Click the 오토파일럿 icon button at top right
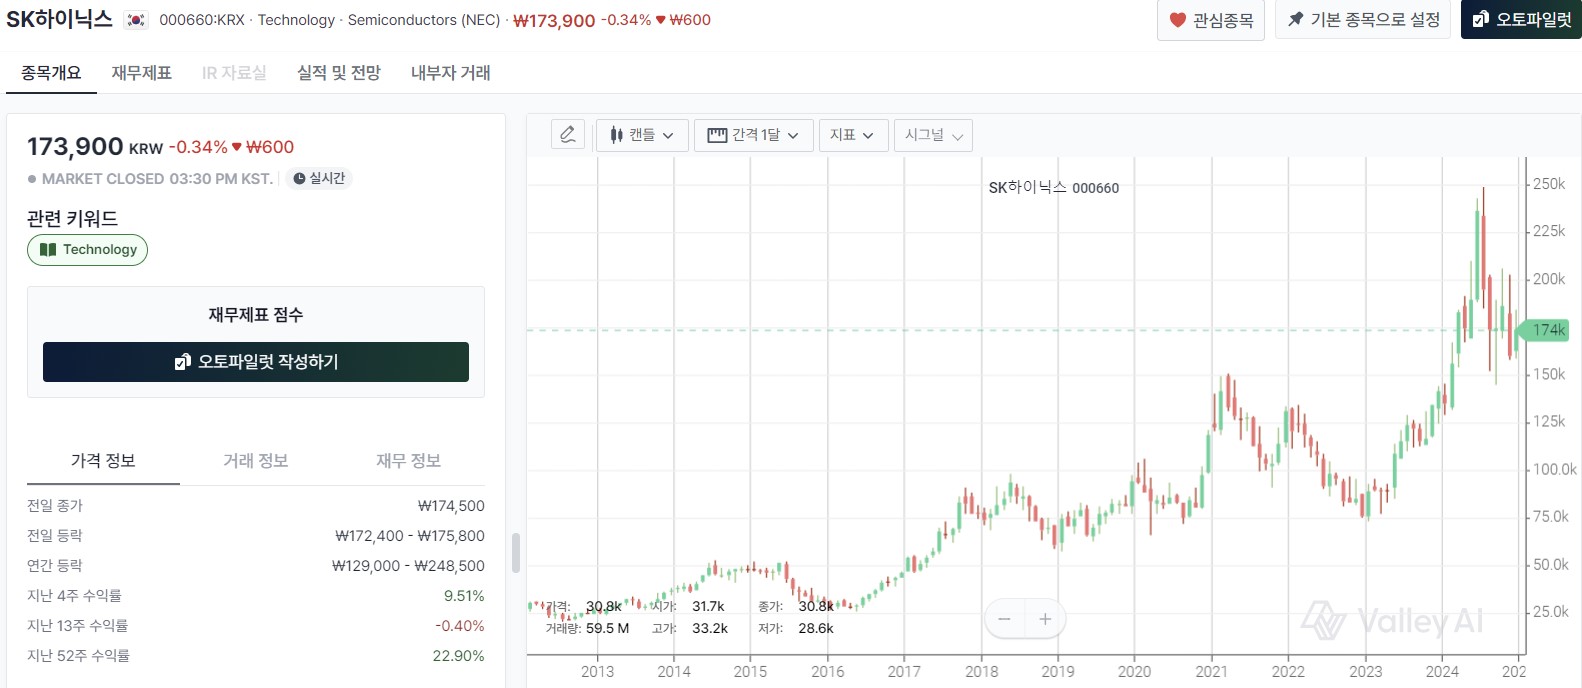 [1521, 19]
